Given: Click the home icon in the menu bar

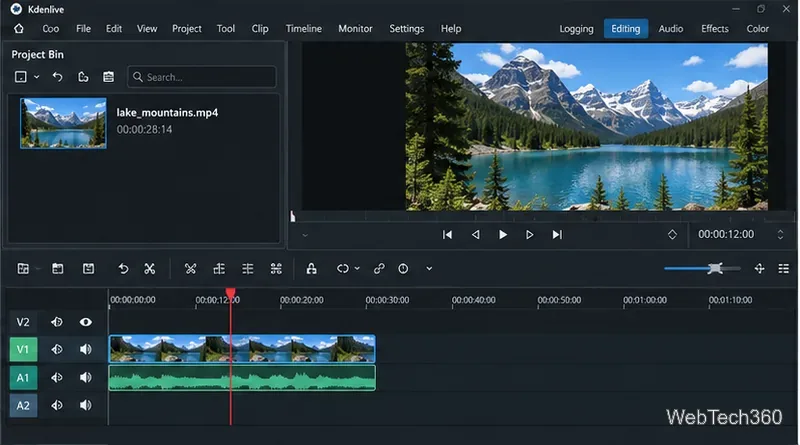Looking at the screenshot, I should pos(19,29).
